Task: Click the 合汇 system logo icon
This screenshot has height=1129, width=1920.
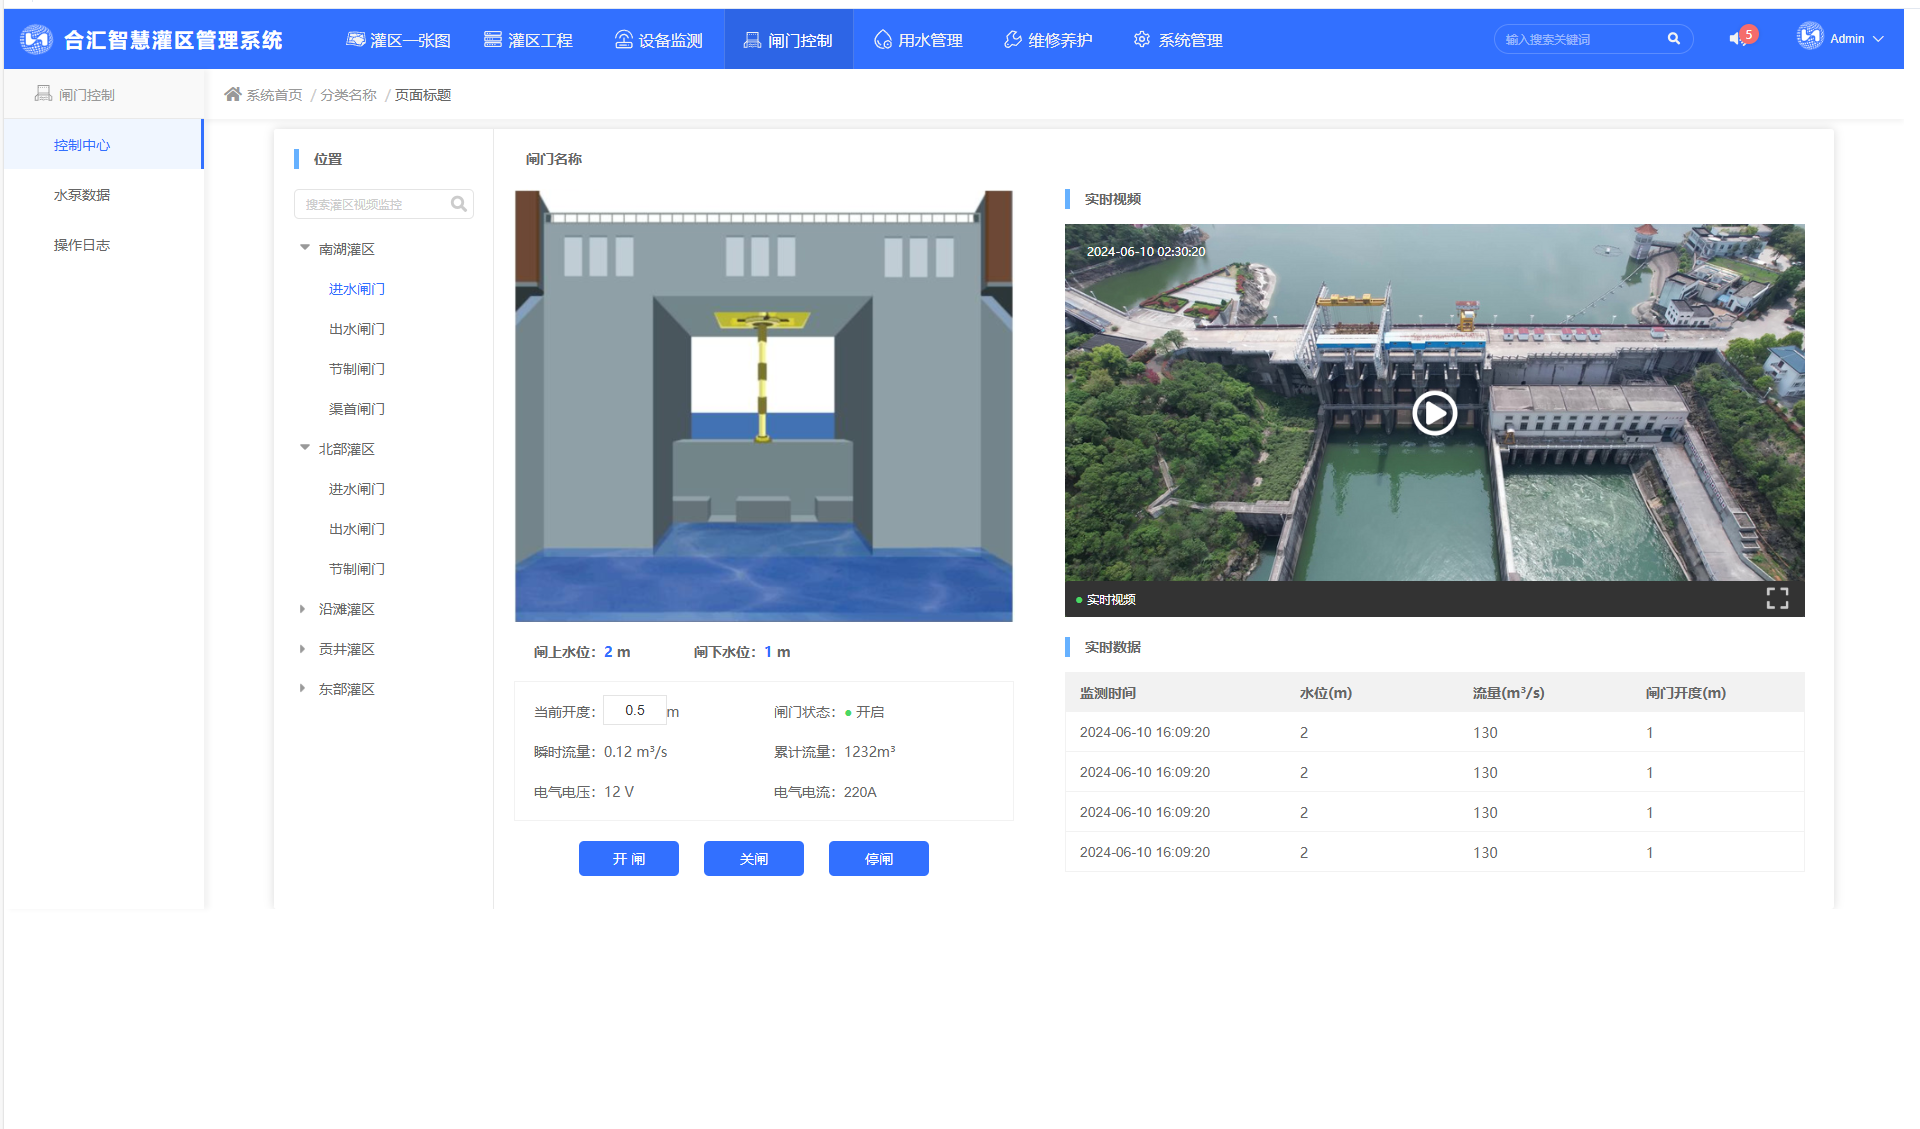Action: tap(37, 39)
